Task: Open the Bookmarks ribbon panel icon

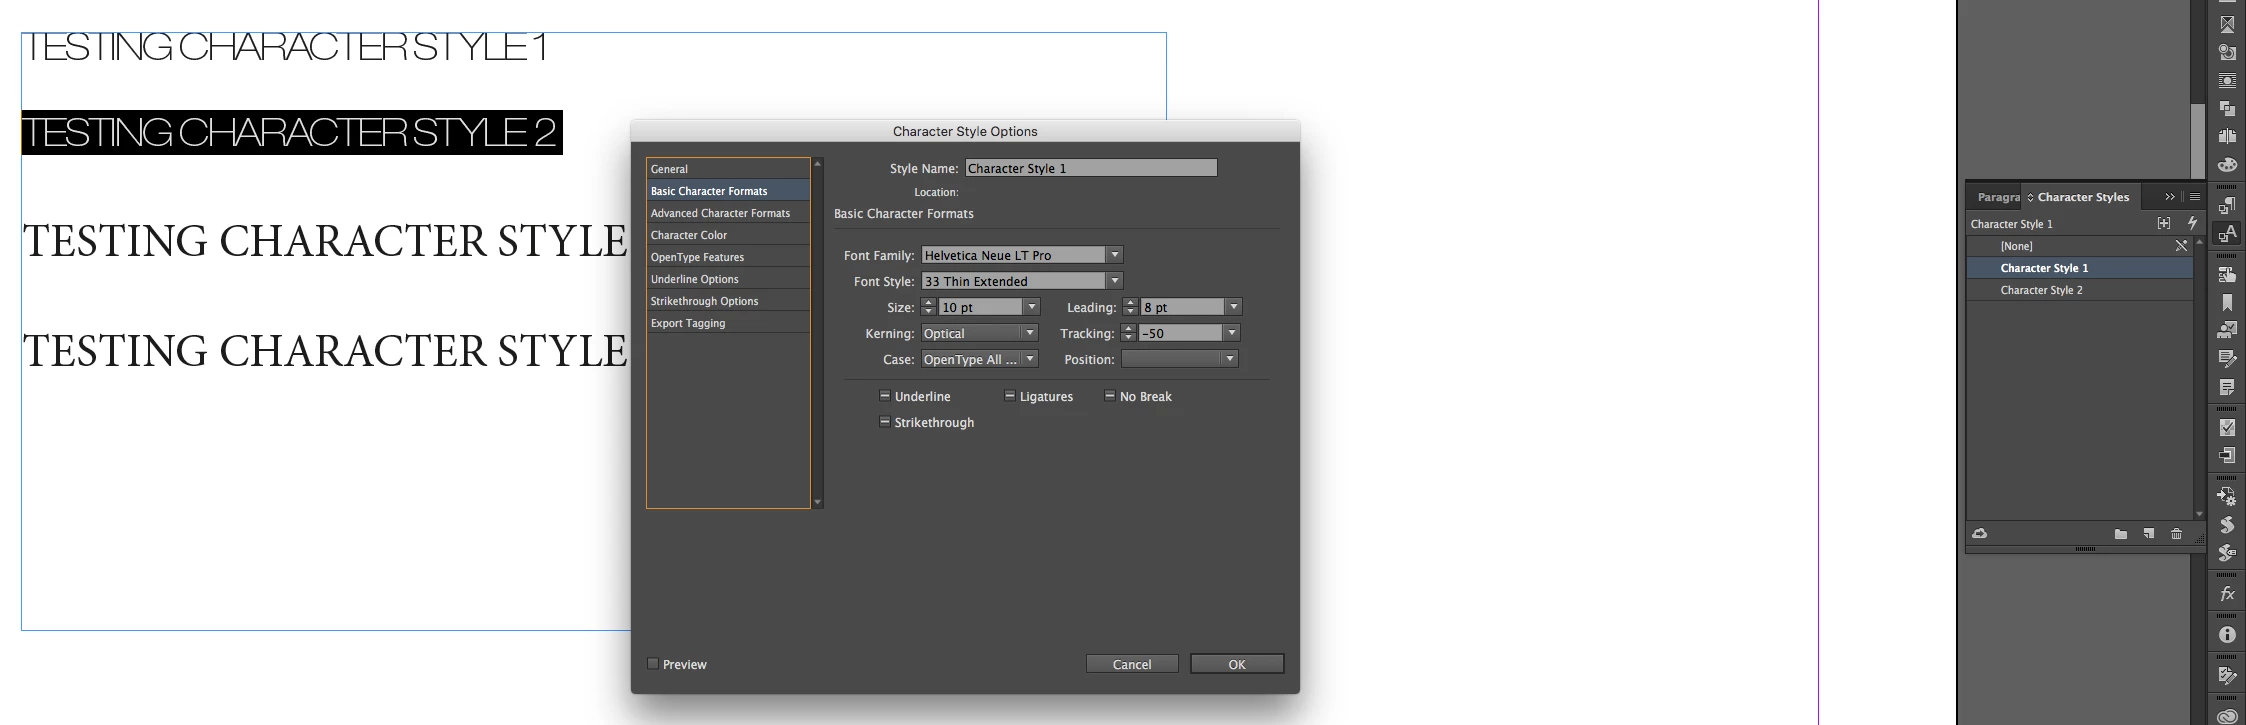Action: (2227, 302)
